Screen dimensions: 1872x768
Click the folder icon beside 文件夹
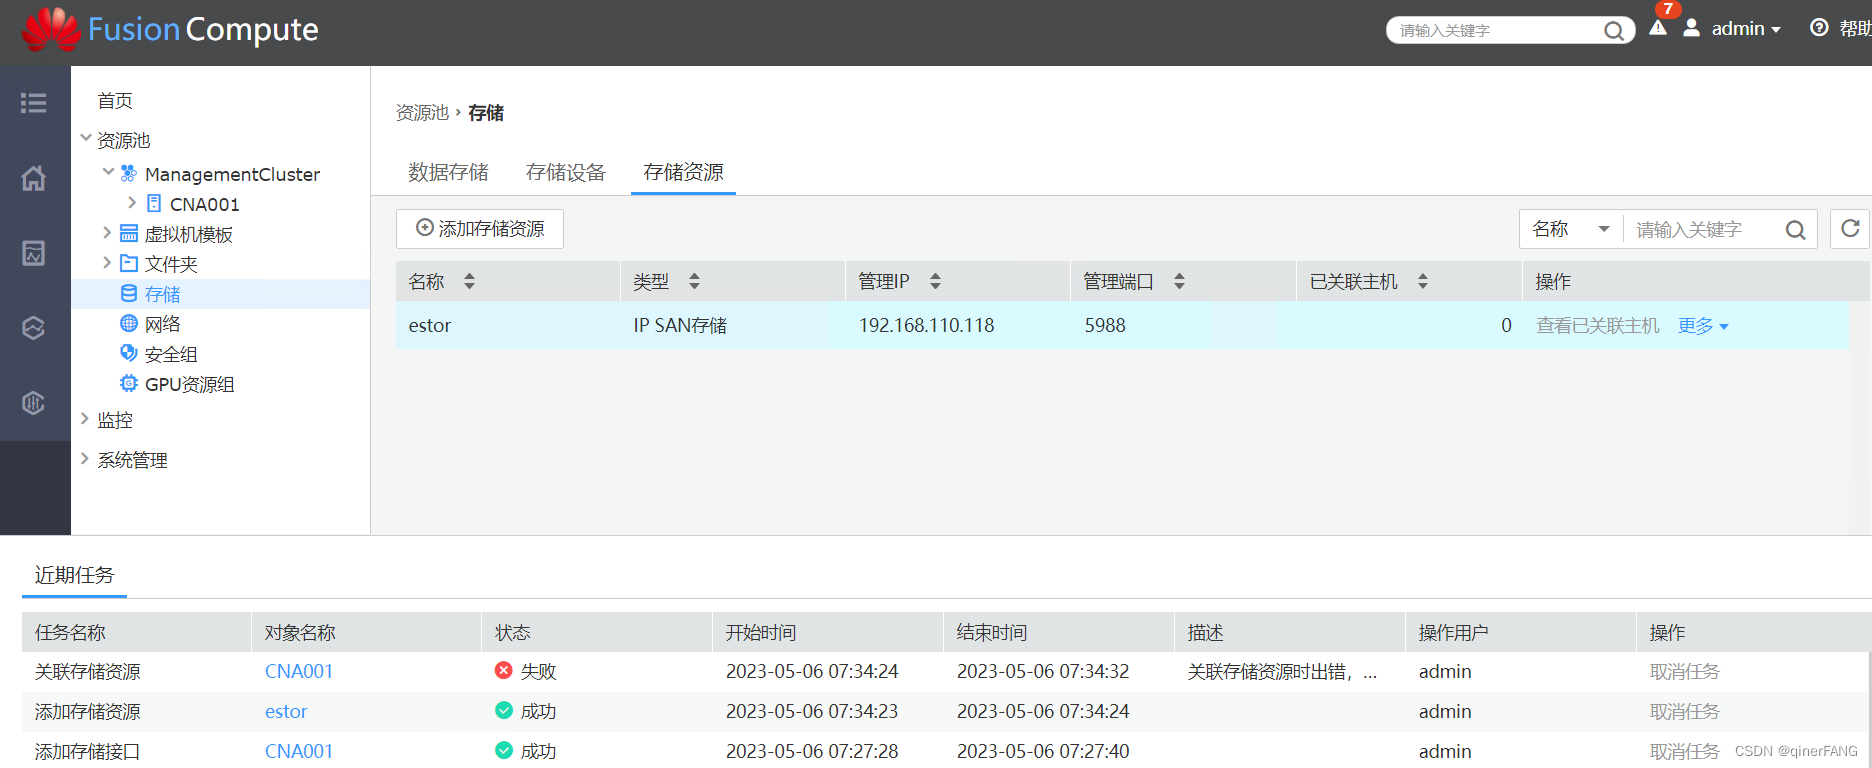click(129, 264)
